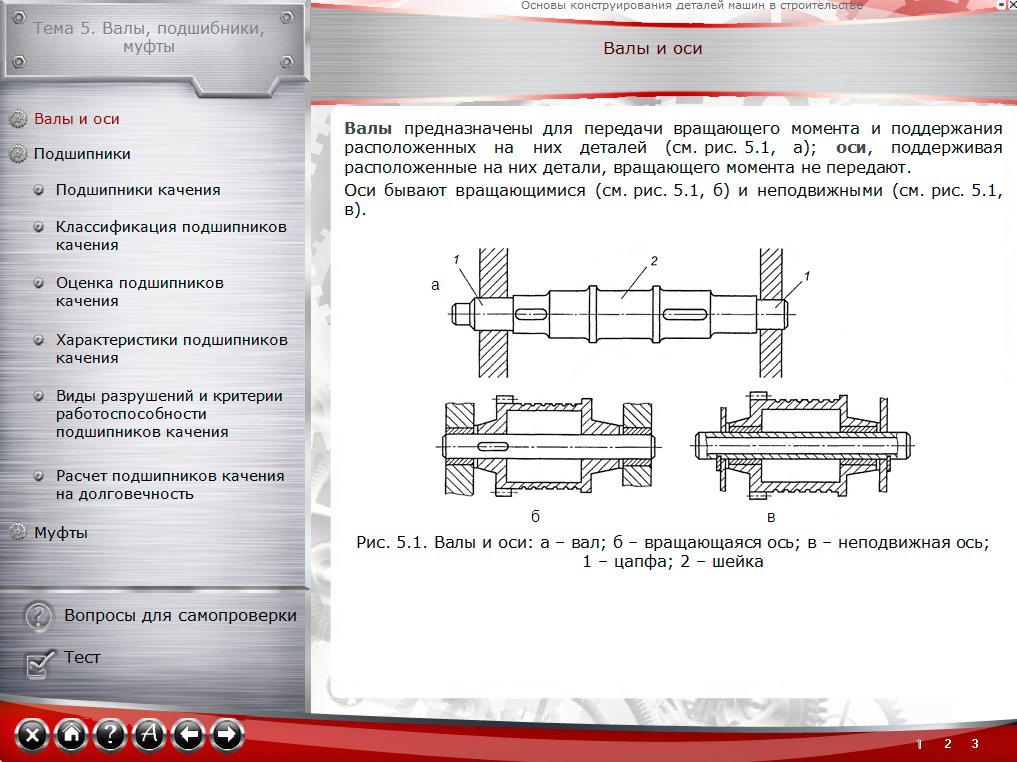This screenshot has width=1017, height=762.
Task: Click the checkmark icon beside 'Тест'
Action: click(x=39, y=662)
